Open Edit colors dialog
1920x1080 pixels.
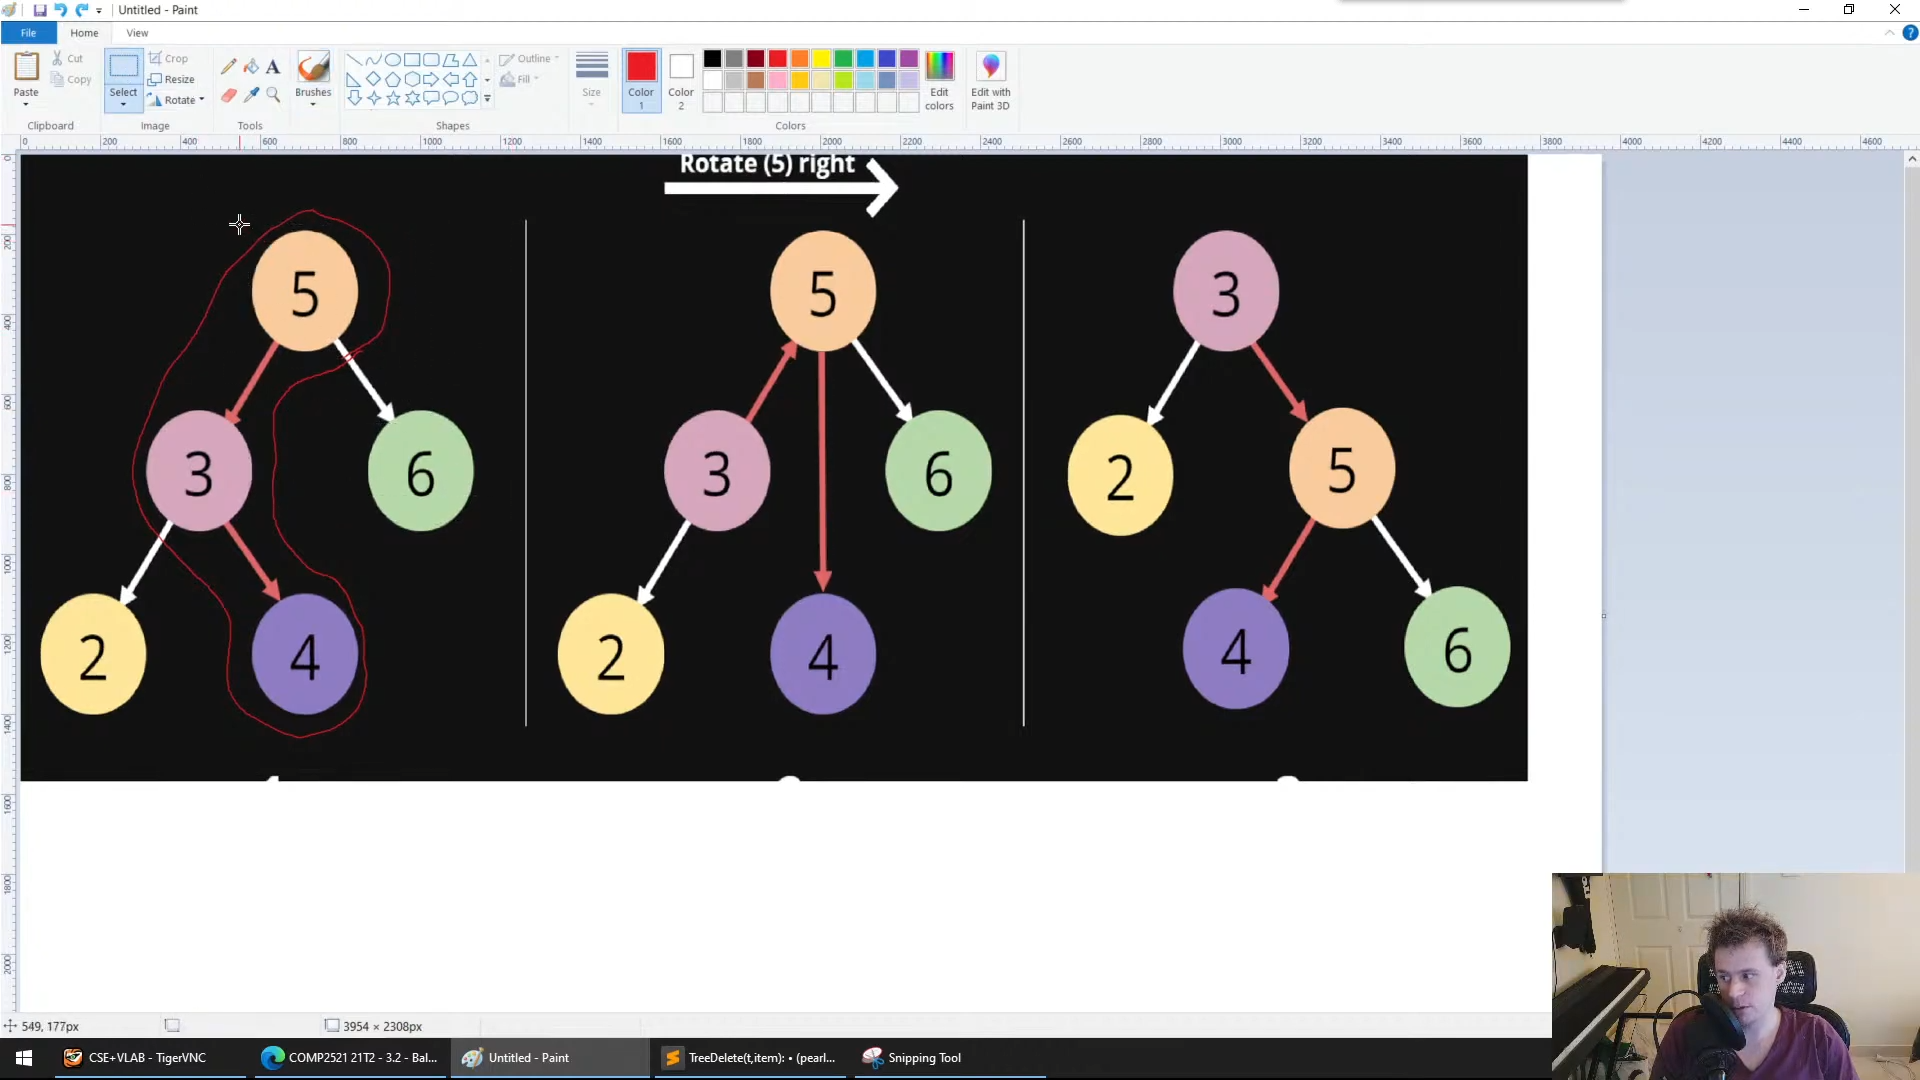point(939,80)
